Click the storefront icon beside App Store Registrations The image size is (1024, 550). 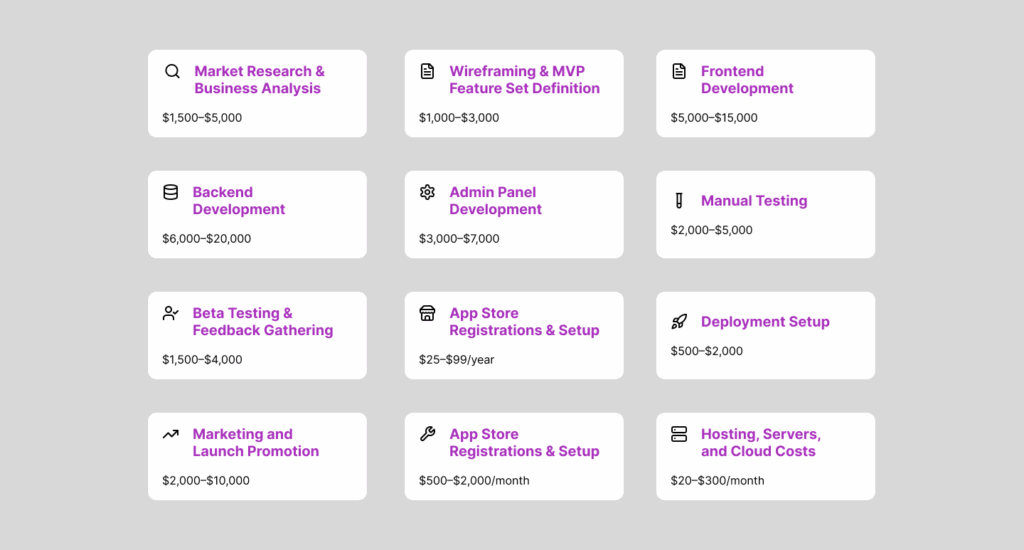[427, 313]
